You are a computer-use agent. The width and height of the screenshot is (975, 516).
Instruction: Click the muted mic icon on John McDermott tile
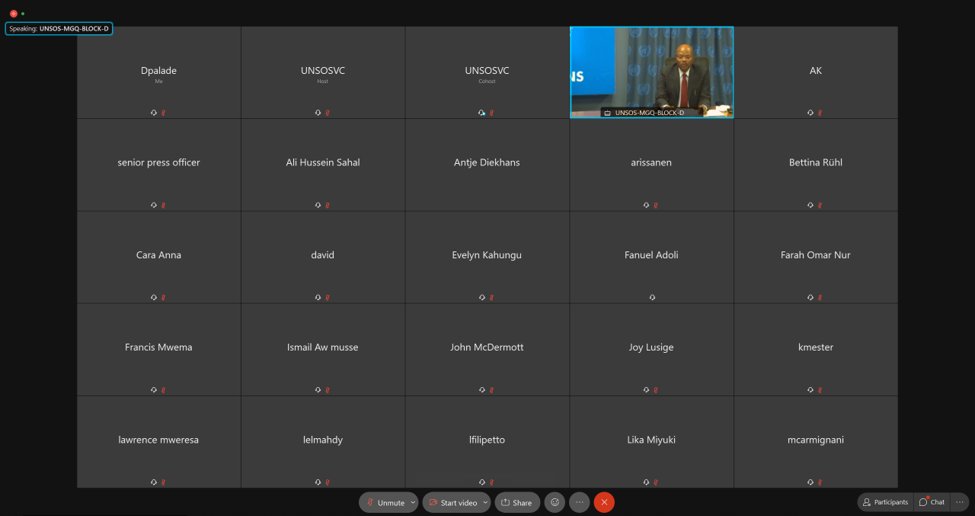[x=492, y=390]
